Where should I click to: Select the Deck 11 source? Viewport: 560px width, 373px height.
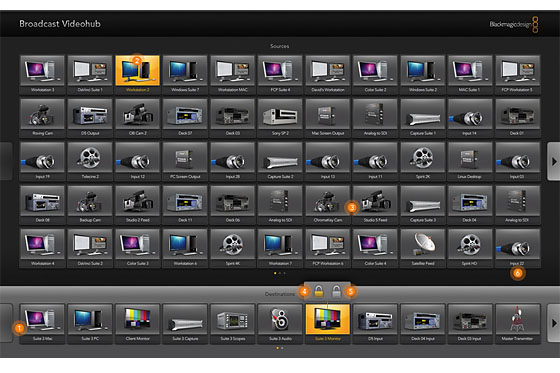coord(185,205)
